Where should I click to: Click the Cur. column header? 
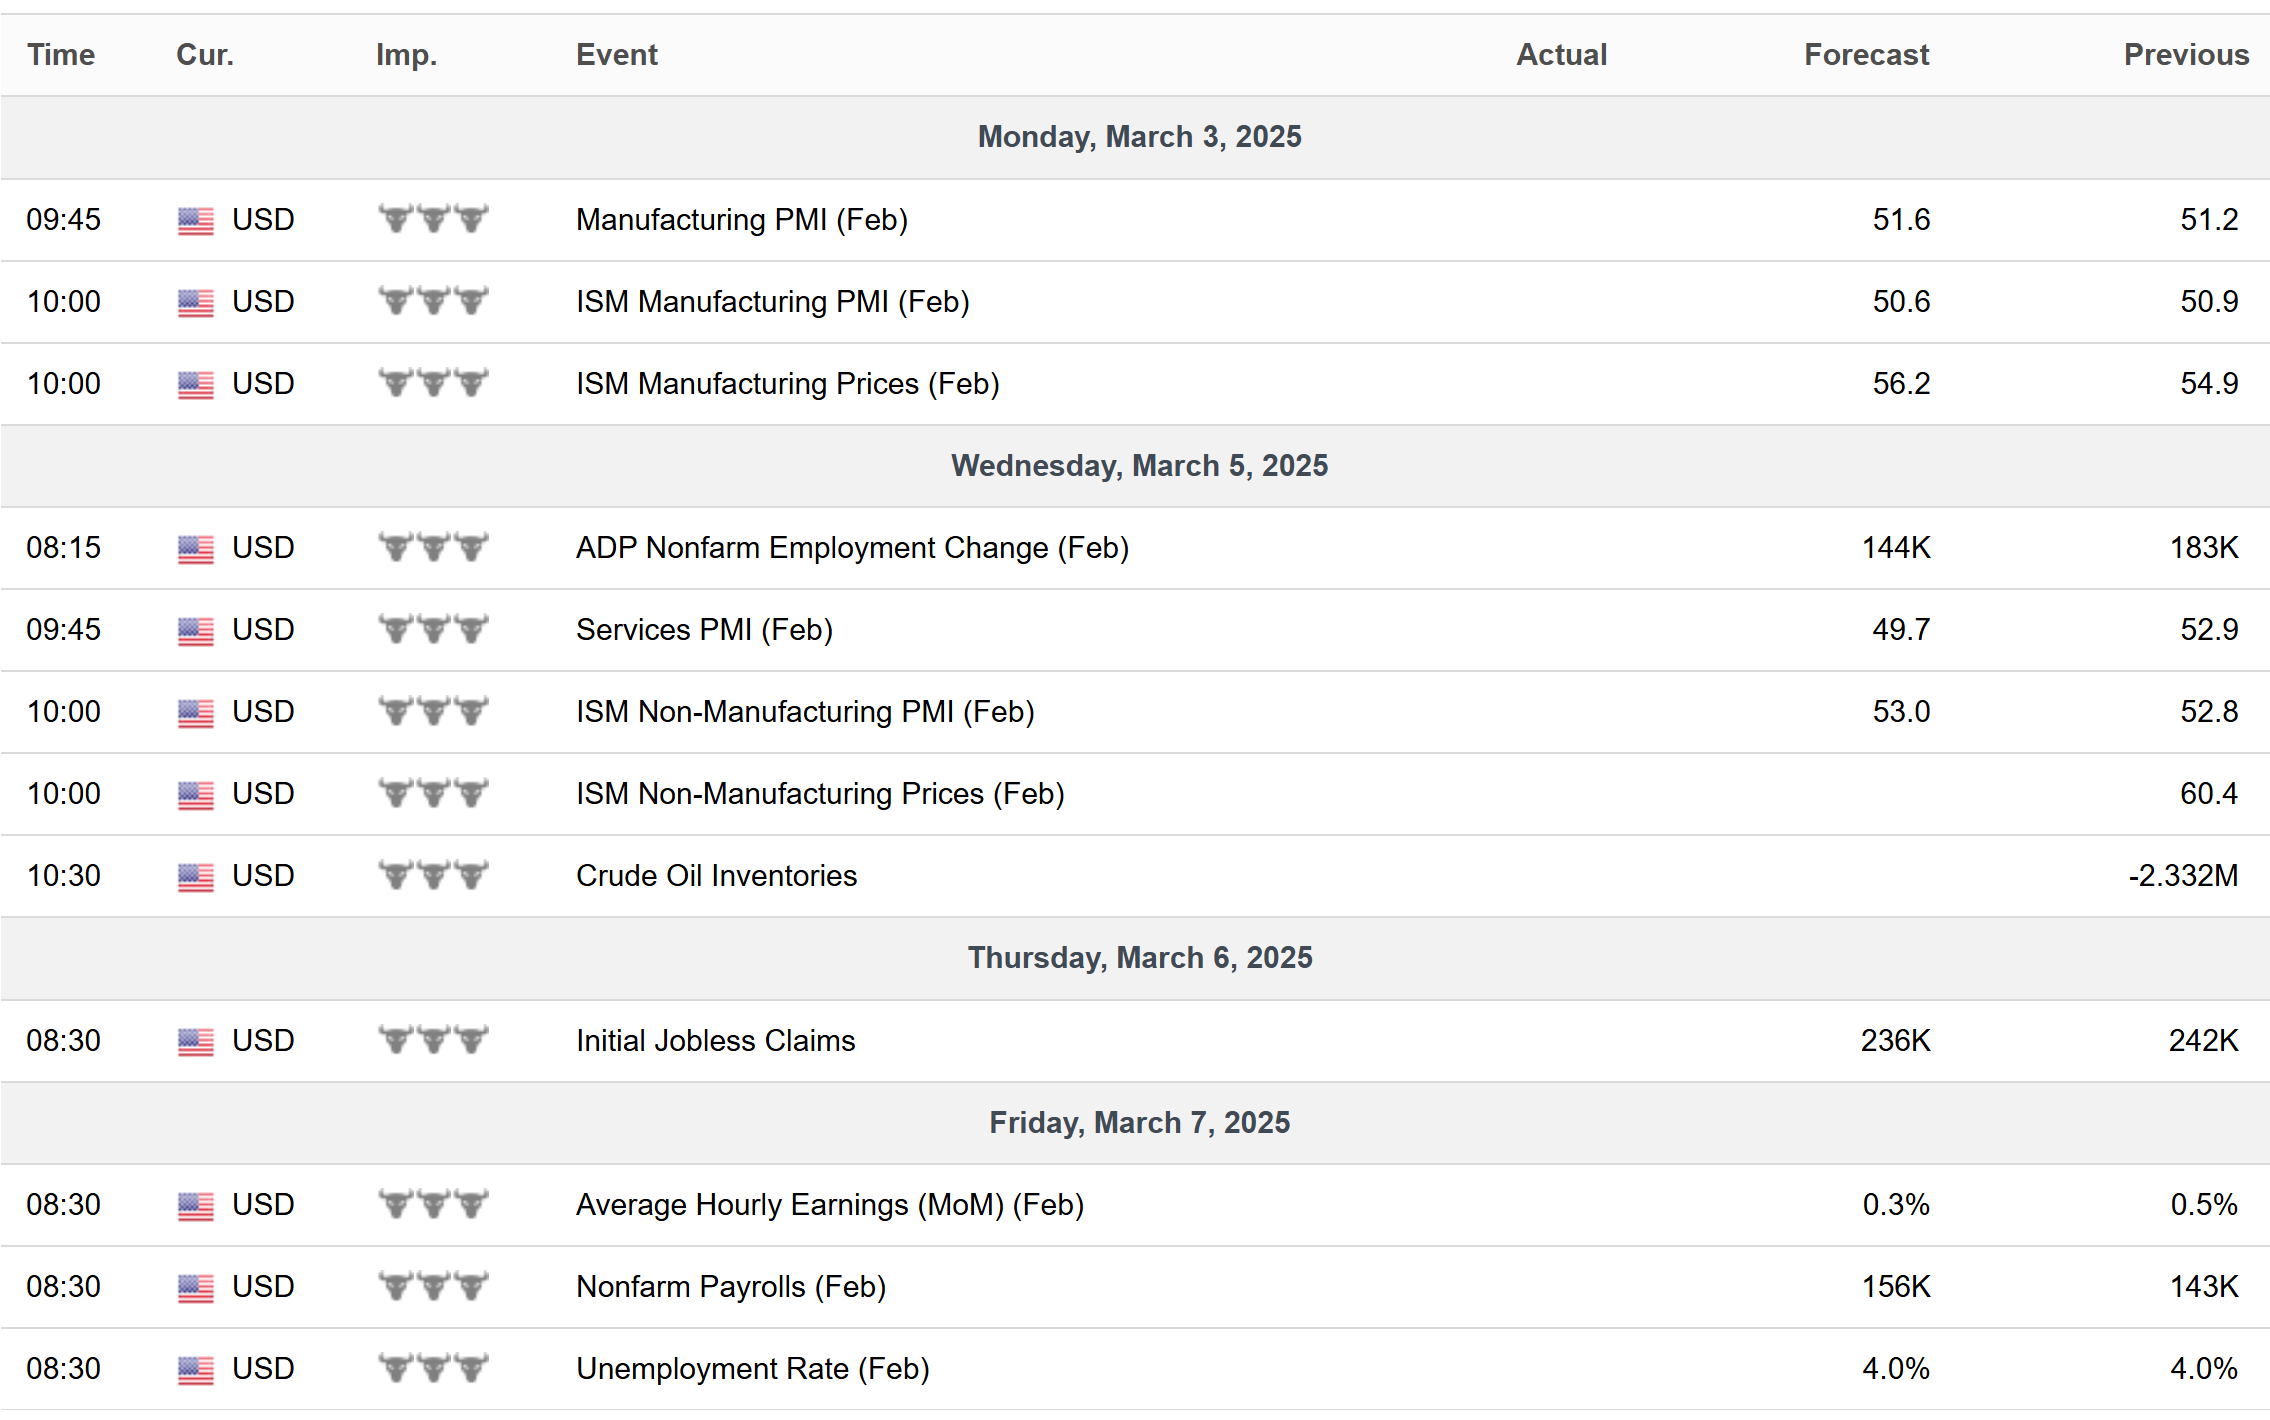click(205, 55)
